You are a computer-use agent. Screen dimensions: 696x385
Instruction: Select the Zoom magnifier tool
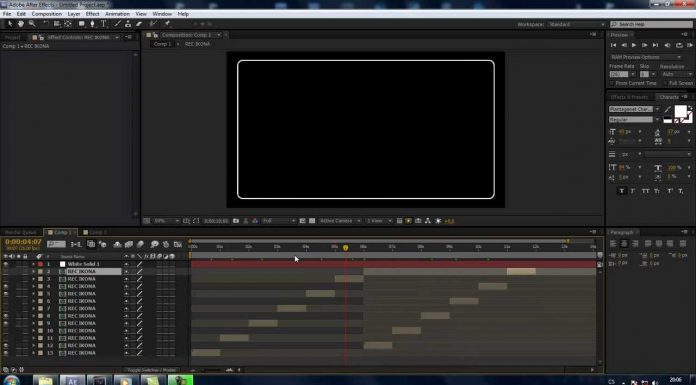(x=32, y=24)
